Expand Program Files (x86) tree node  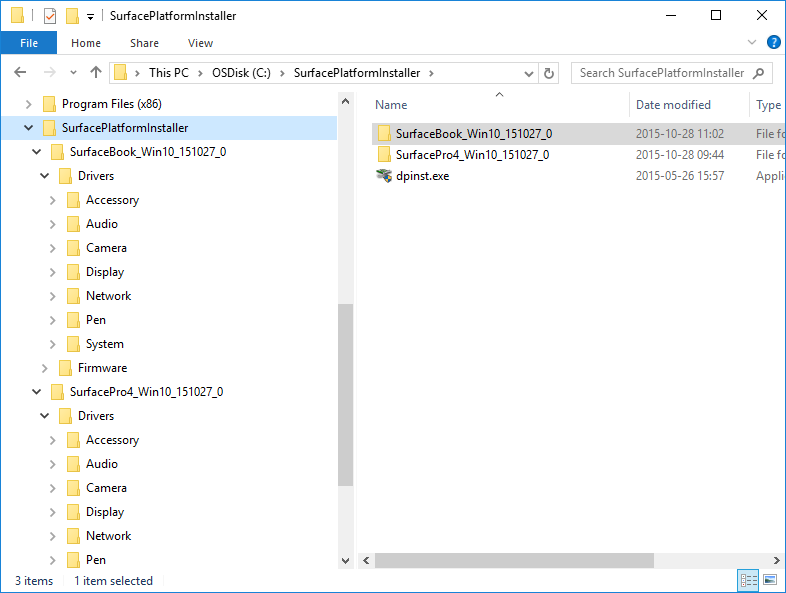(x=29, y=104)
